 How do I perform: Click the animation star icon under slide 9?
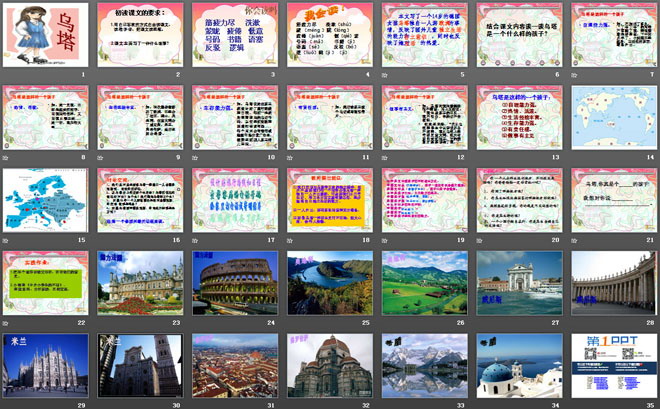tap(100, 158)
